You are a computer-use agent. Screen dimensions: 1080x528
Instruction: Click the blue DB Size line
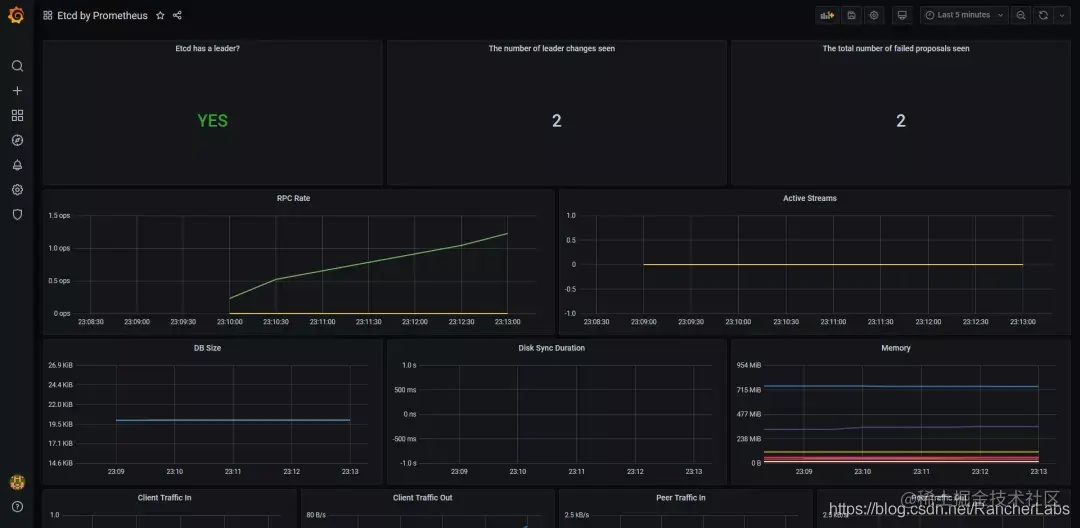(233, 420)
